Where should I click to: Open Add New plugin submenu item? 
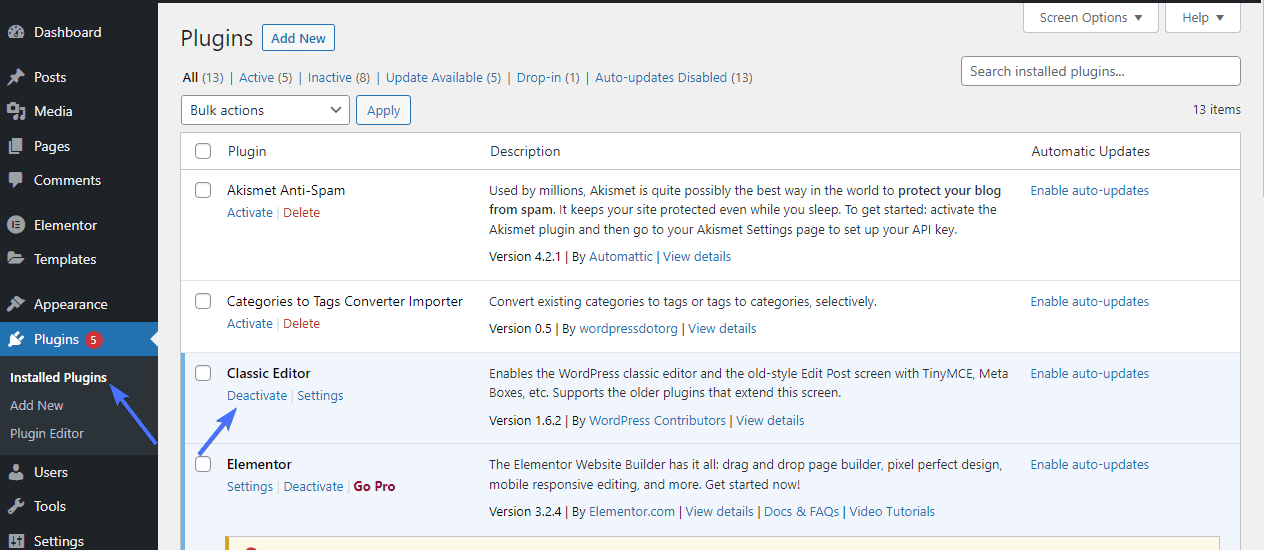click(x=37, y=405)
